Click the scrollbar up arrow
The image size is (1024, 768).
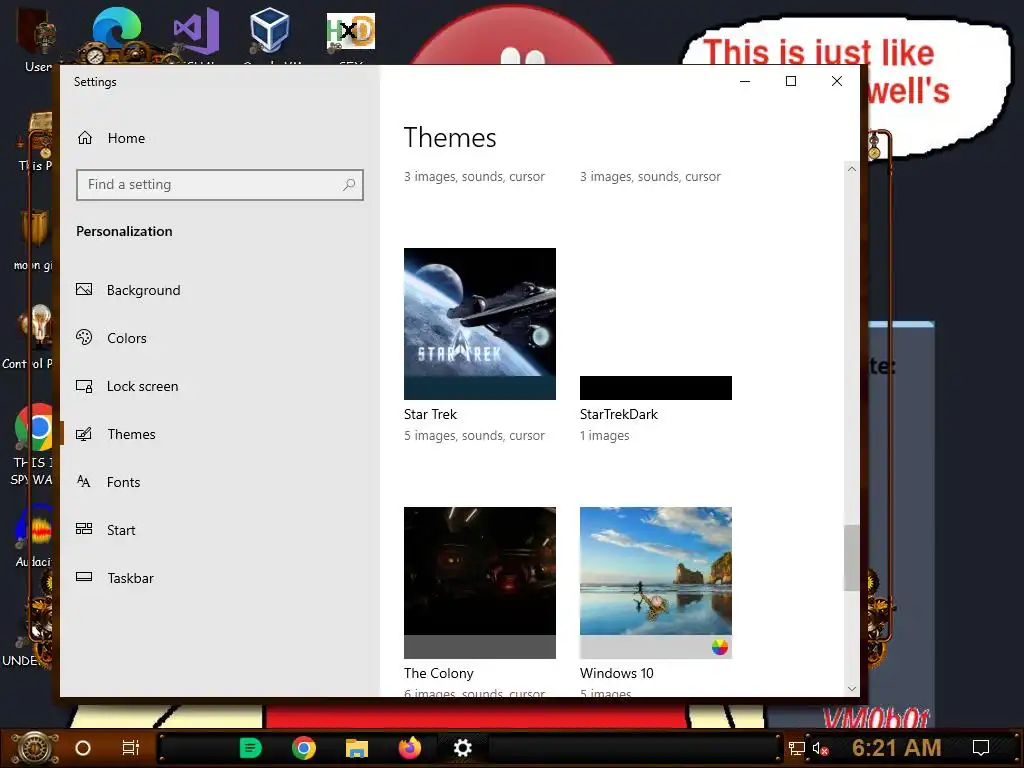[x=852, y=169]
